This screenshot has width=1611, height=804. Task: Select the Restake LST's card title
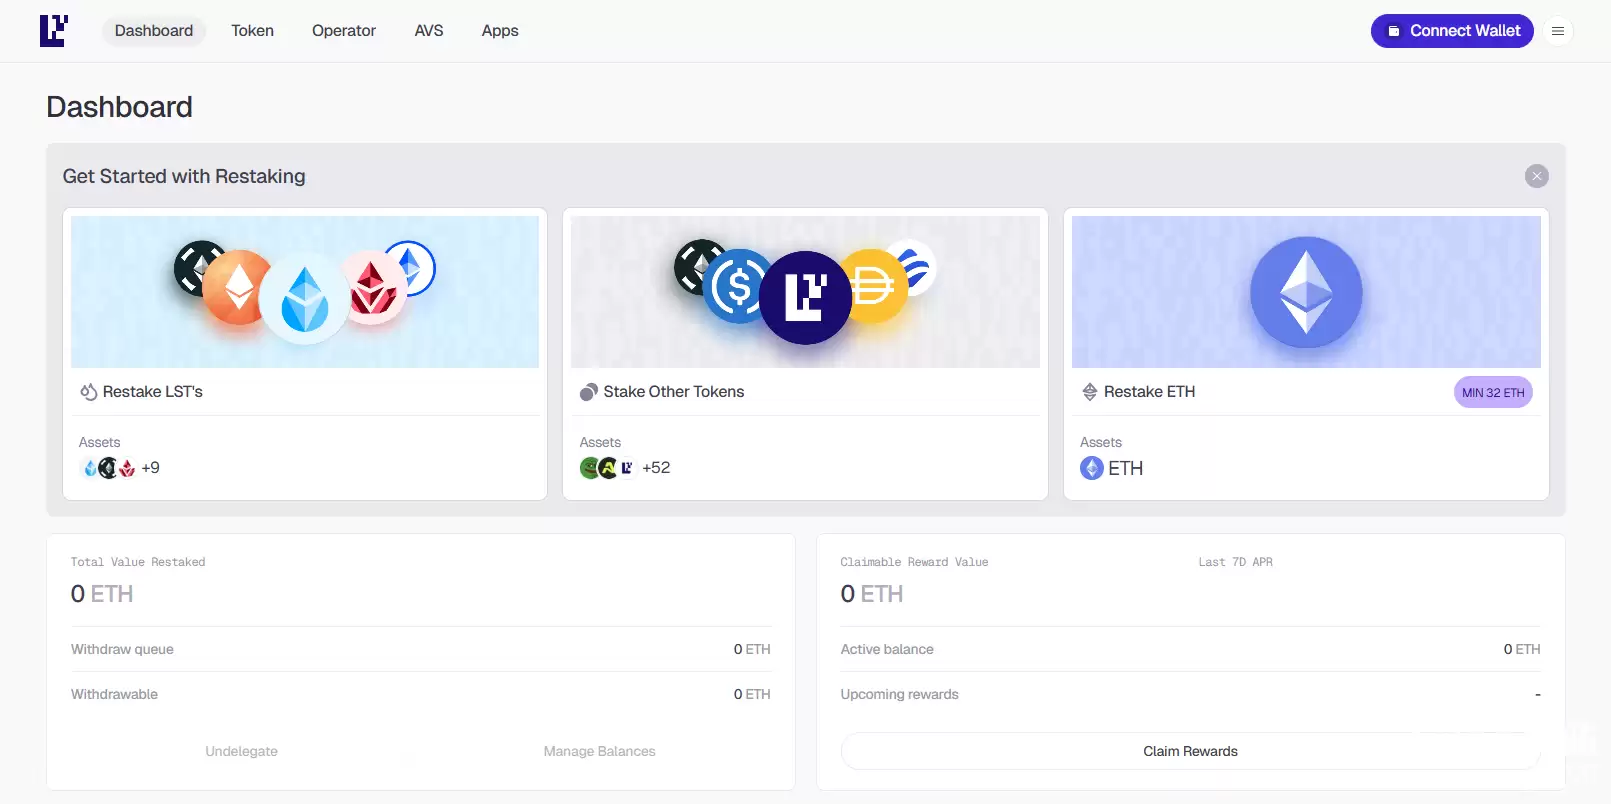(x=153, y=392)
